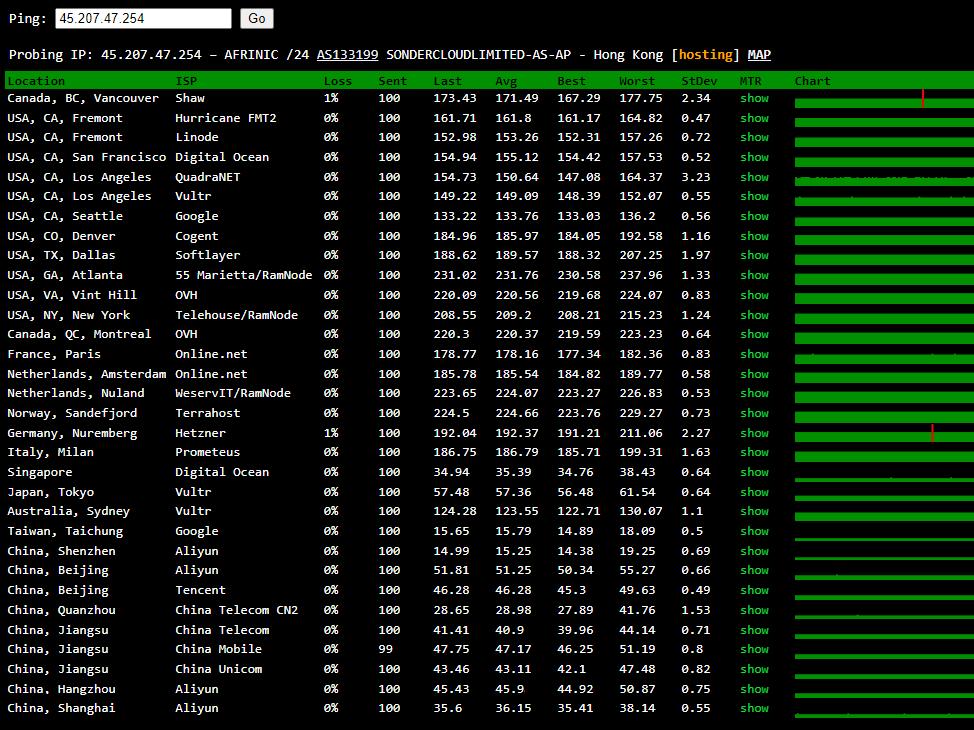The width and height of the screenshot is (974, 730).
Task: Click the Nuremberg Hetzner latency chart bar
Action: [884, 436]
